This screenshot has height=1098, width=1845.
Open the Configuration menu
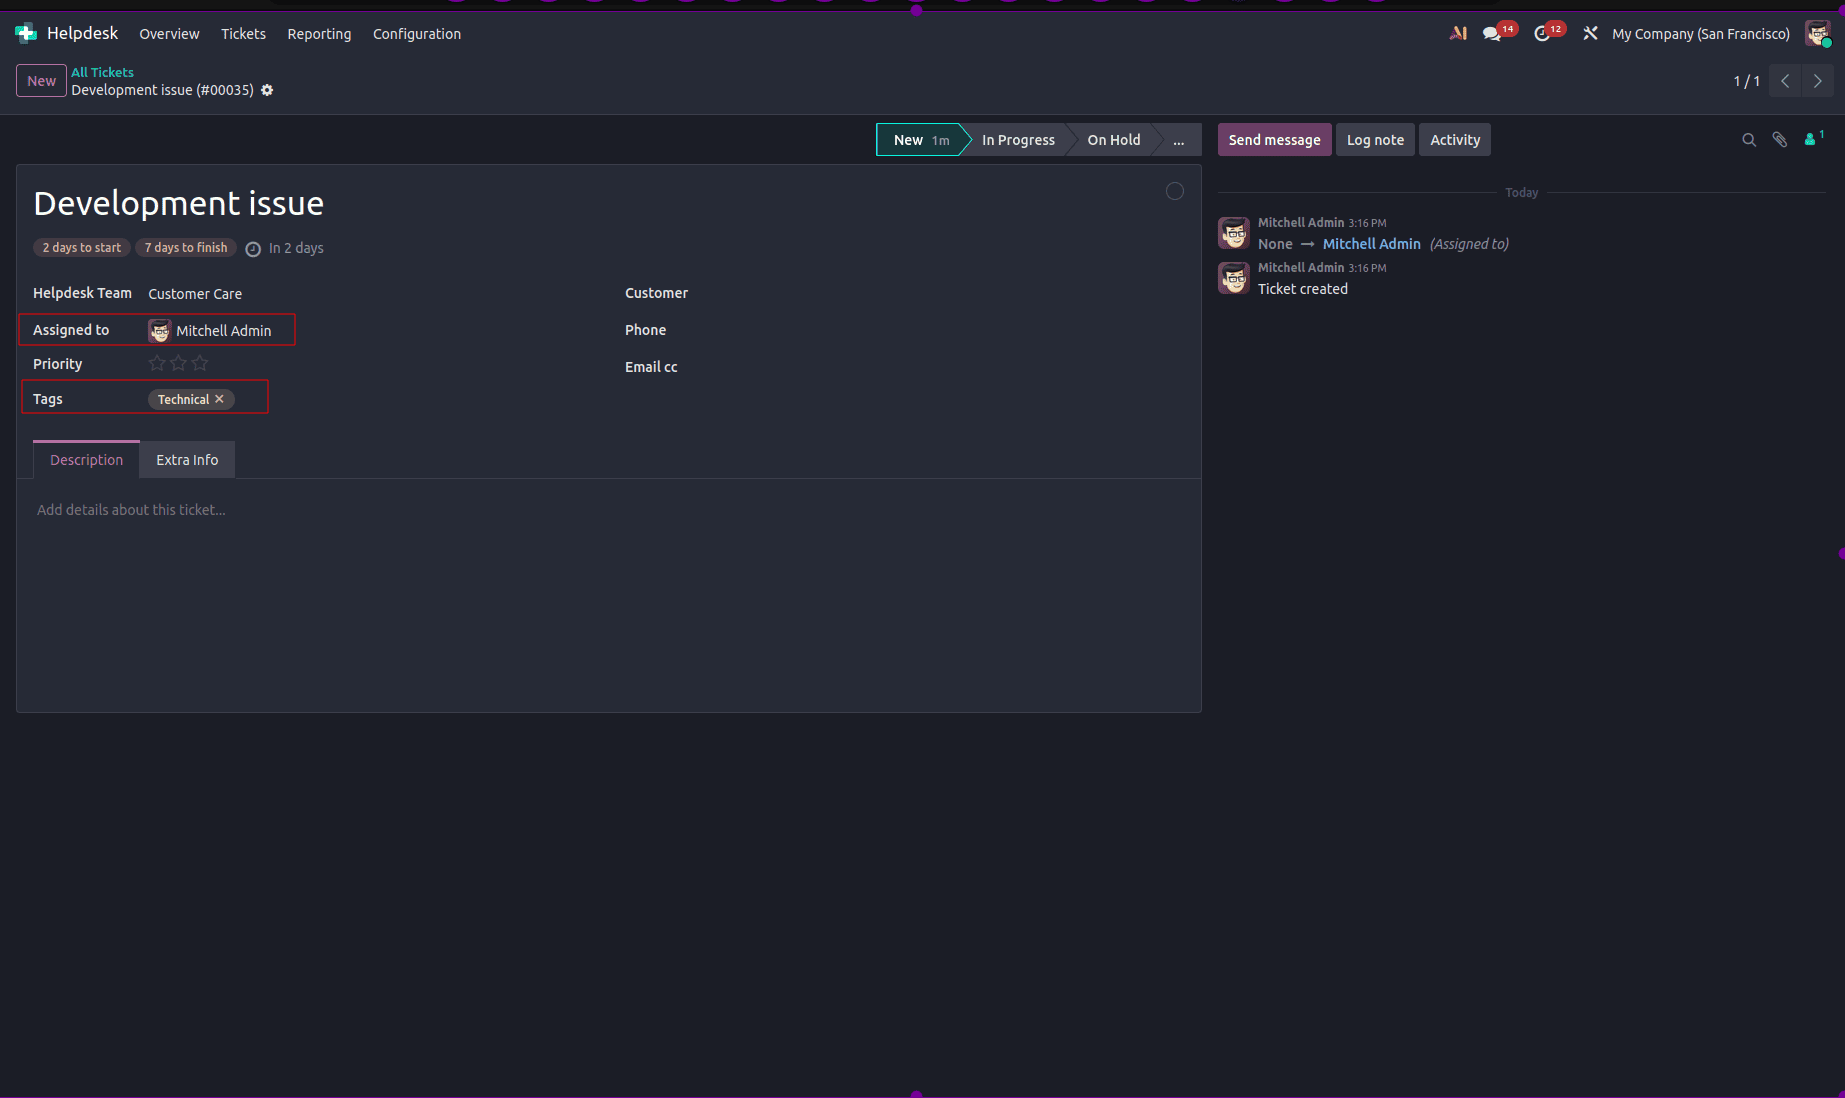click(417, 34)
